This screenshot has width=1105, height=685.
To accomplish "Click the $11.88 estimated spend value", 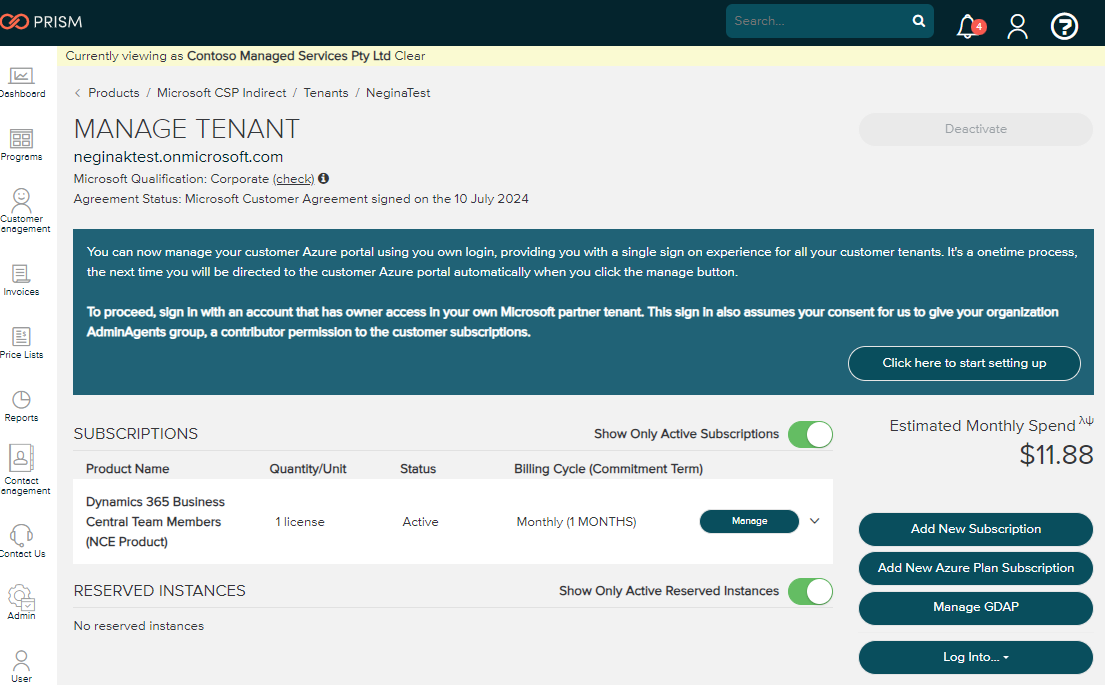I will [x=1056, y=455].
